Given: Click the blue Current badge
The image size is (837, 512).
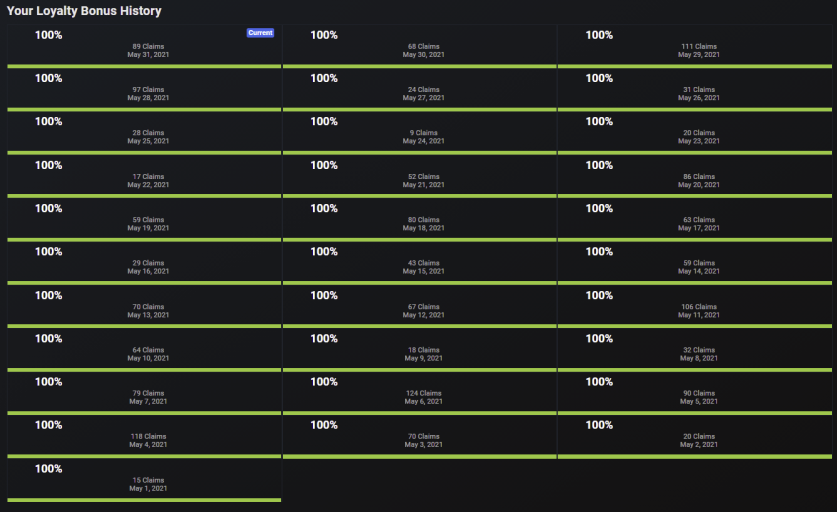Looking at the screenshot, I should pos(260,33).
